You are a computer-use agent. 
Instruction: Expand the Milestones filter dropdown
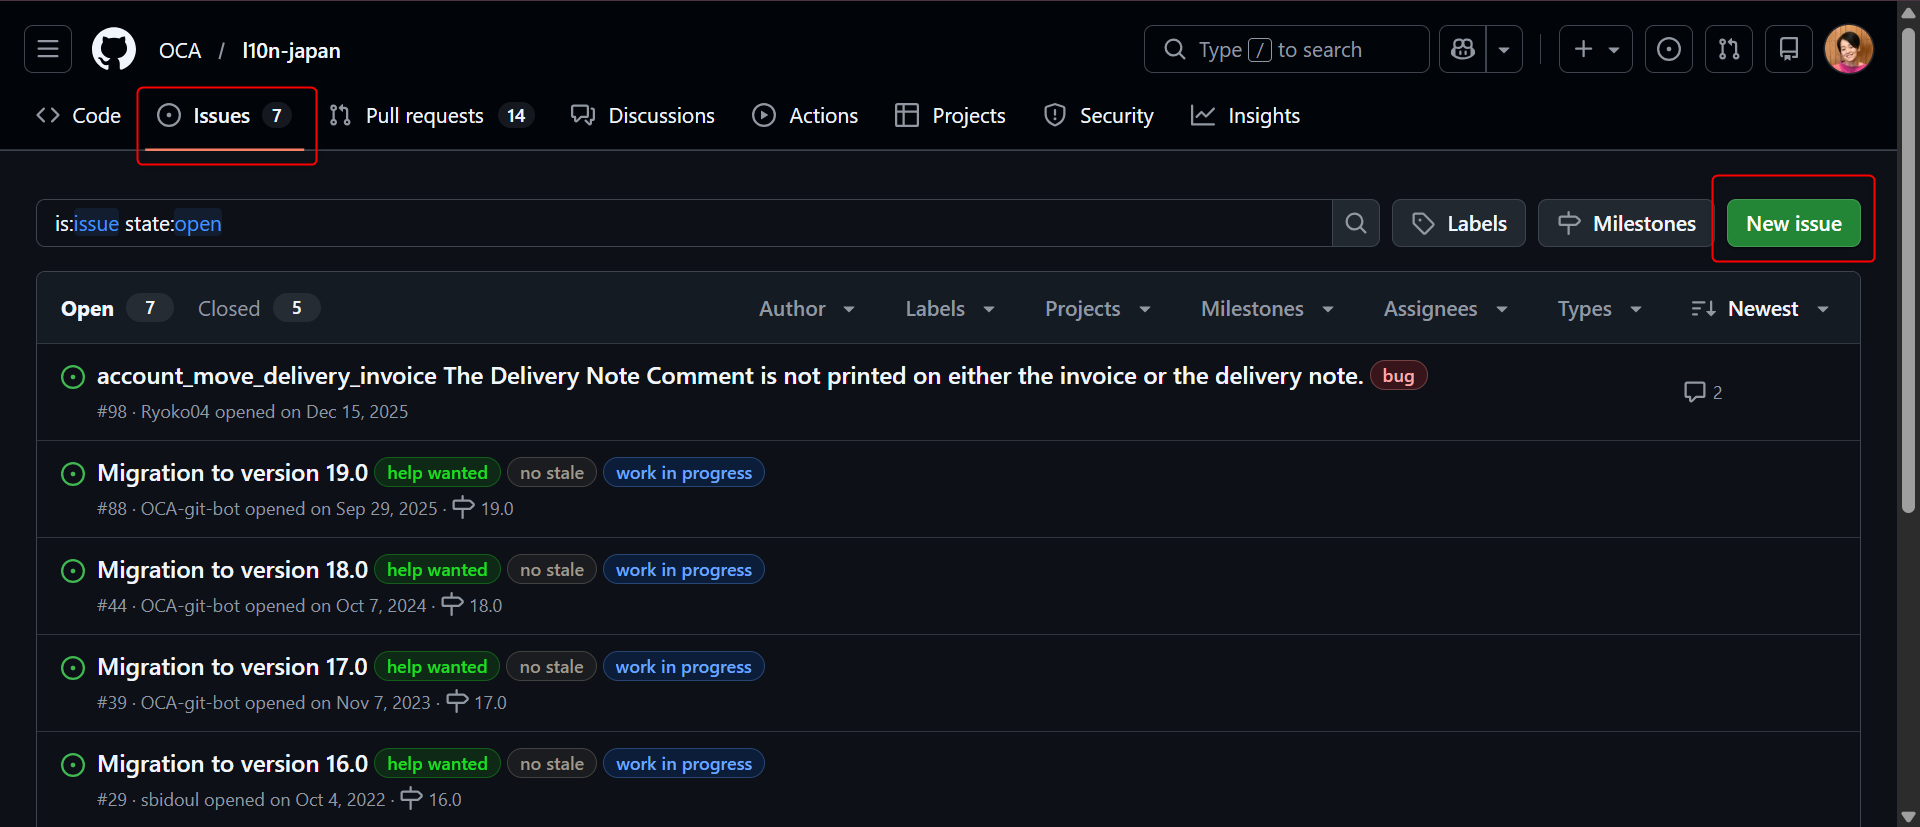[1268, 309]
